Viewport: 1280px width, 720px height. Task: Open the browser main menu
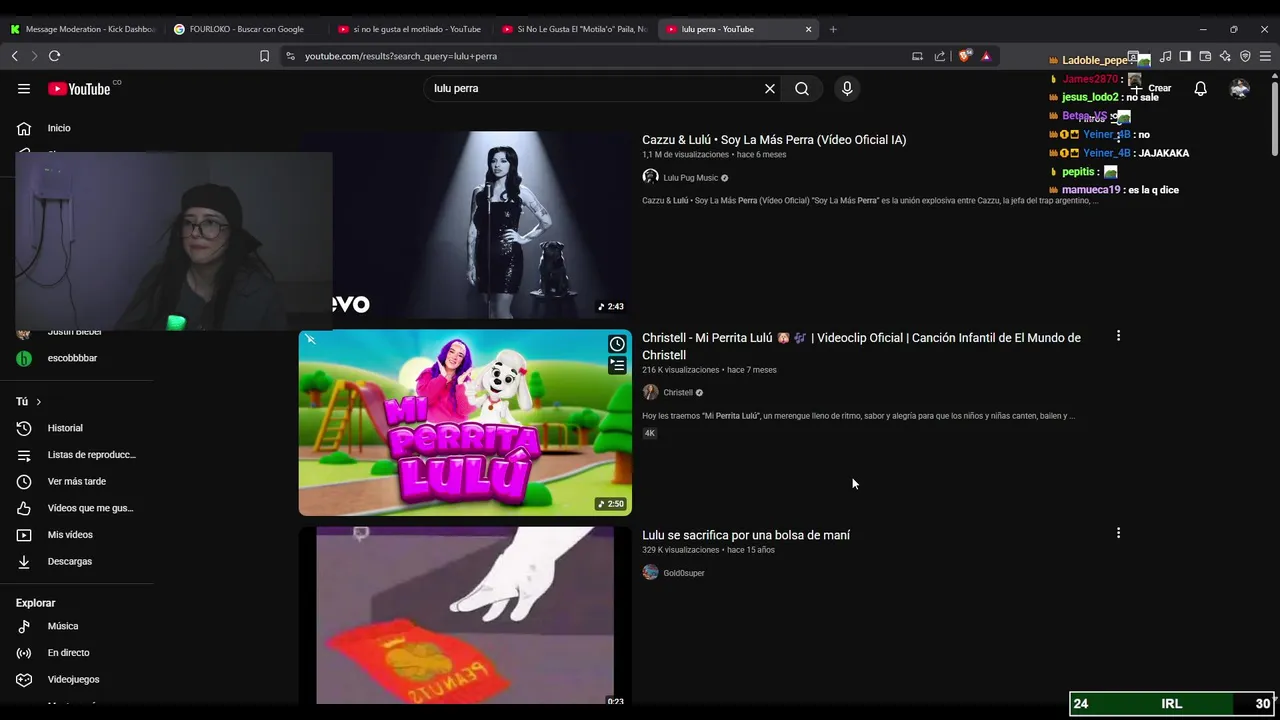(1265, 56)
